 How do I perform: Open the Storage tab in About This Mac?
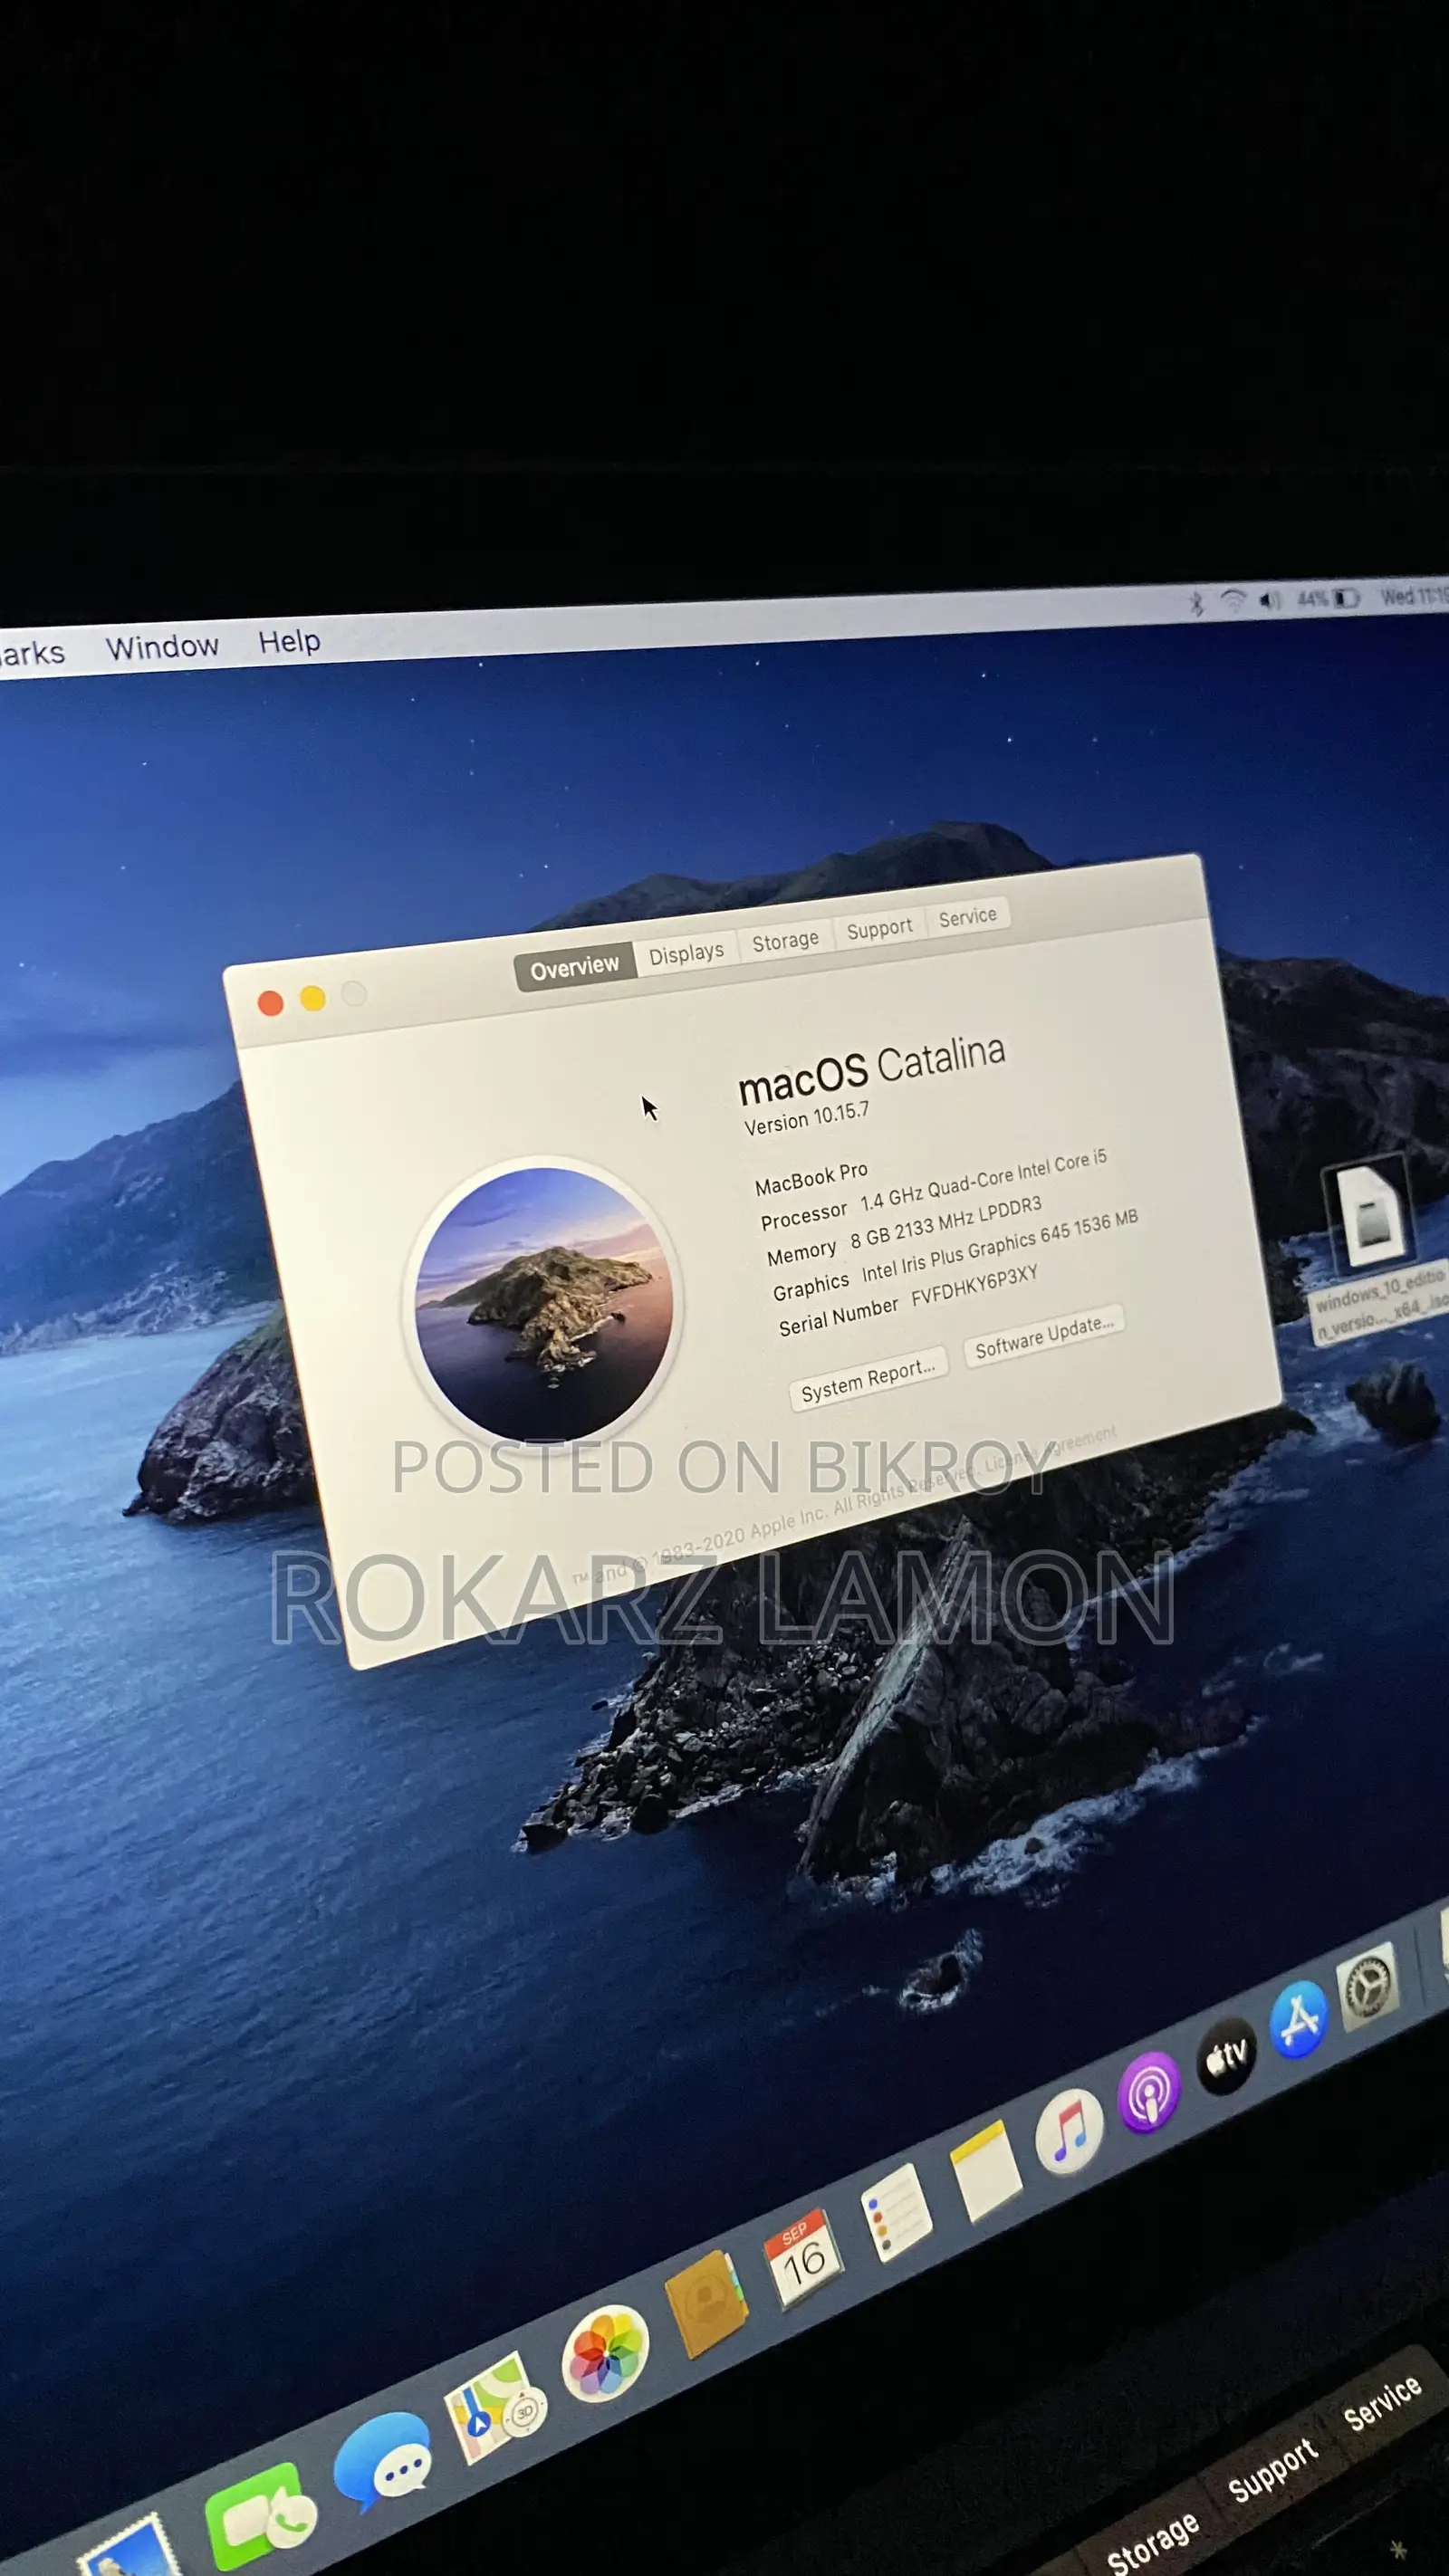[785, 940]
